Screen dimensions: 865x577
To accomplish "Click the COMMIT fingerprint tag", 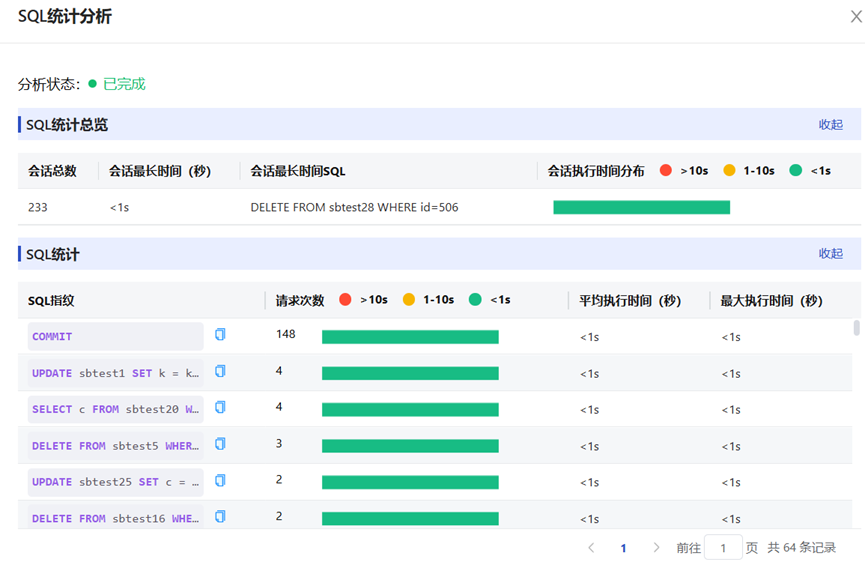I will (x=115, y=336).
